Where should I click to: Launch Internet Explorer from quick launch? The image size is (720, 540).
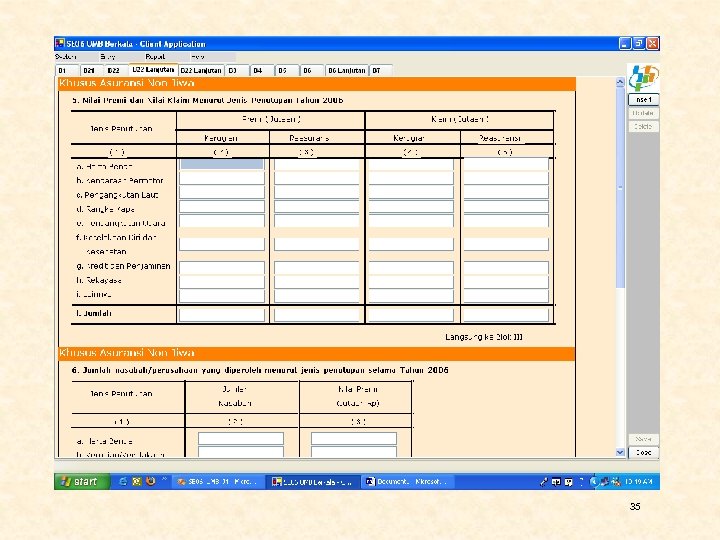pyautogui.click(x=123, y=481)
